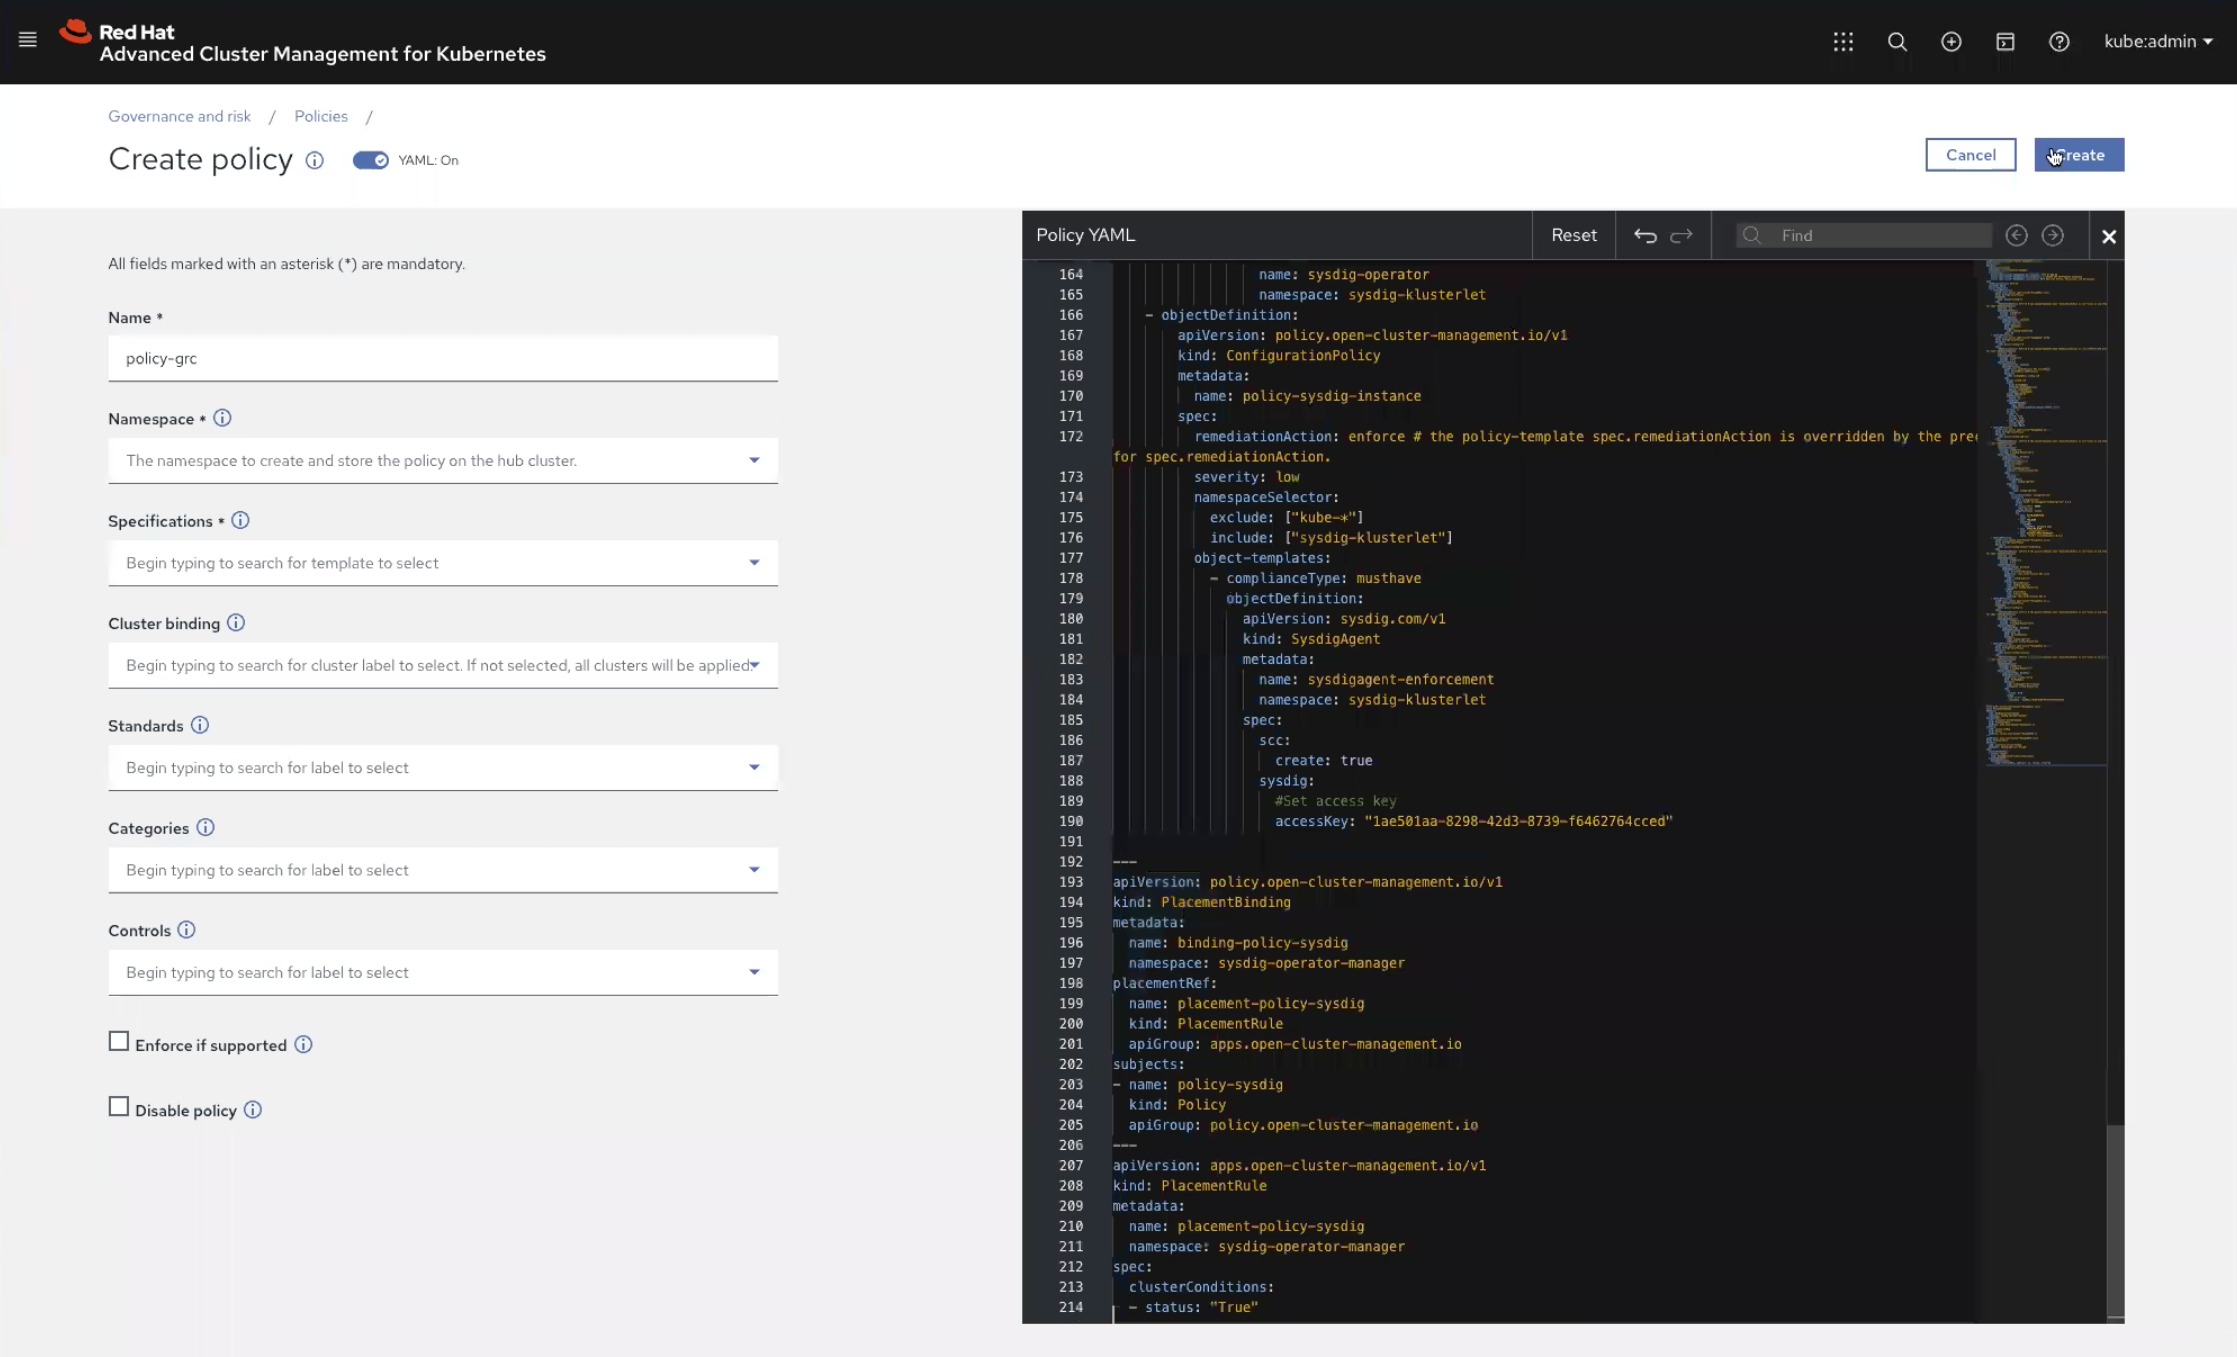Click the next search result arrow
Screen dimensions: 2237x1357
tap(2053, 235)
